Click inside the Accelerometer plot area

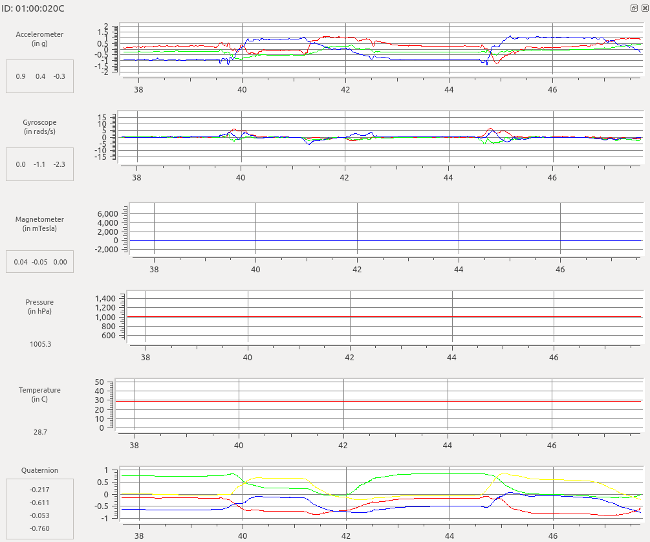tap(381, 49)
